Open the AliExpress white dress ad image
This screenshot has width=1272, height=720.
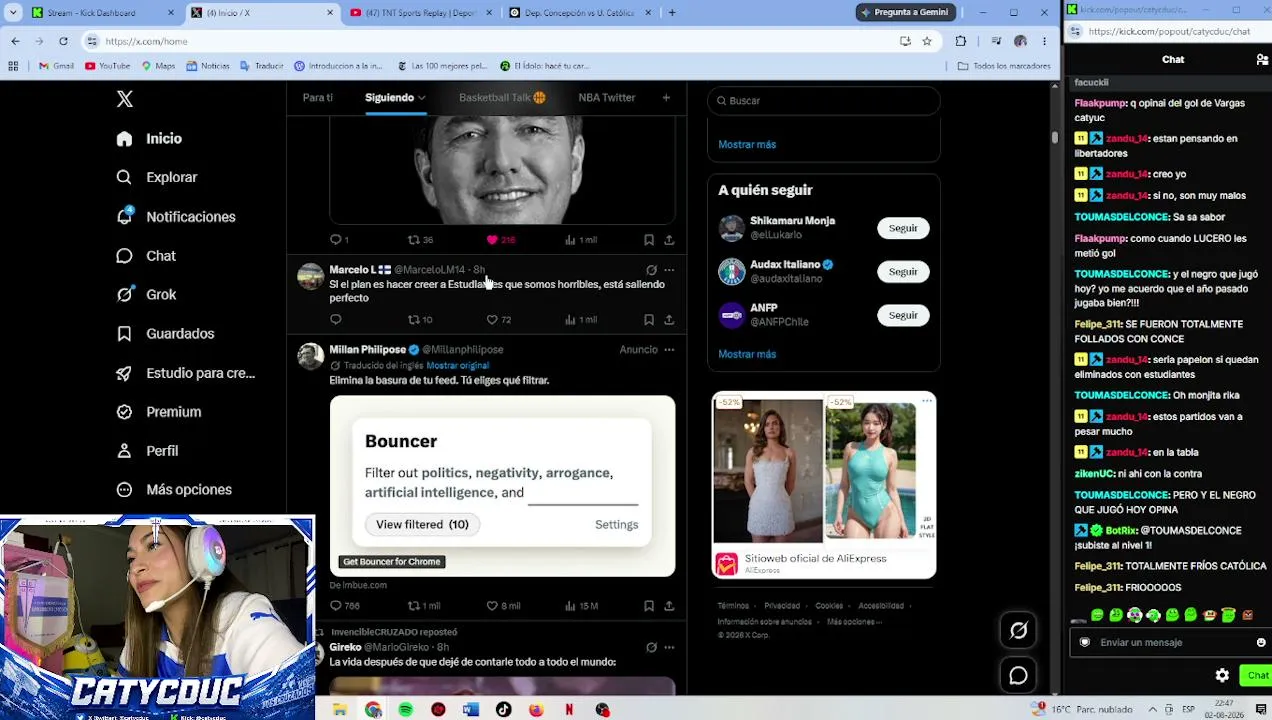click(x=768, y=470)
